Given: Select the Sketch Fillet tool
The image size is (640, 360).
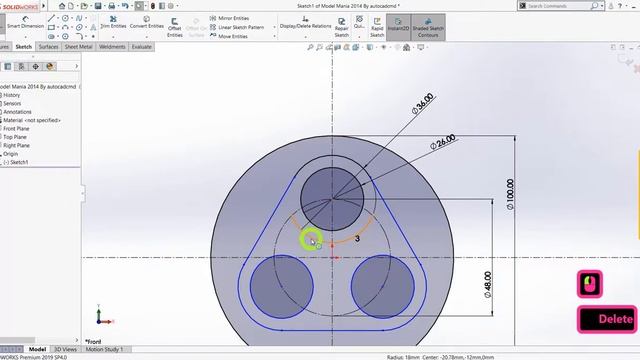Looking at the screenshot, I should 79,36.
